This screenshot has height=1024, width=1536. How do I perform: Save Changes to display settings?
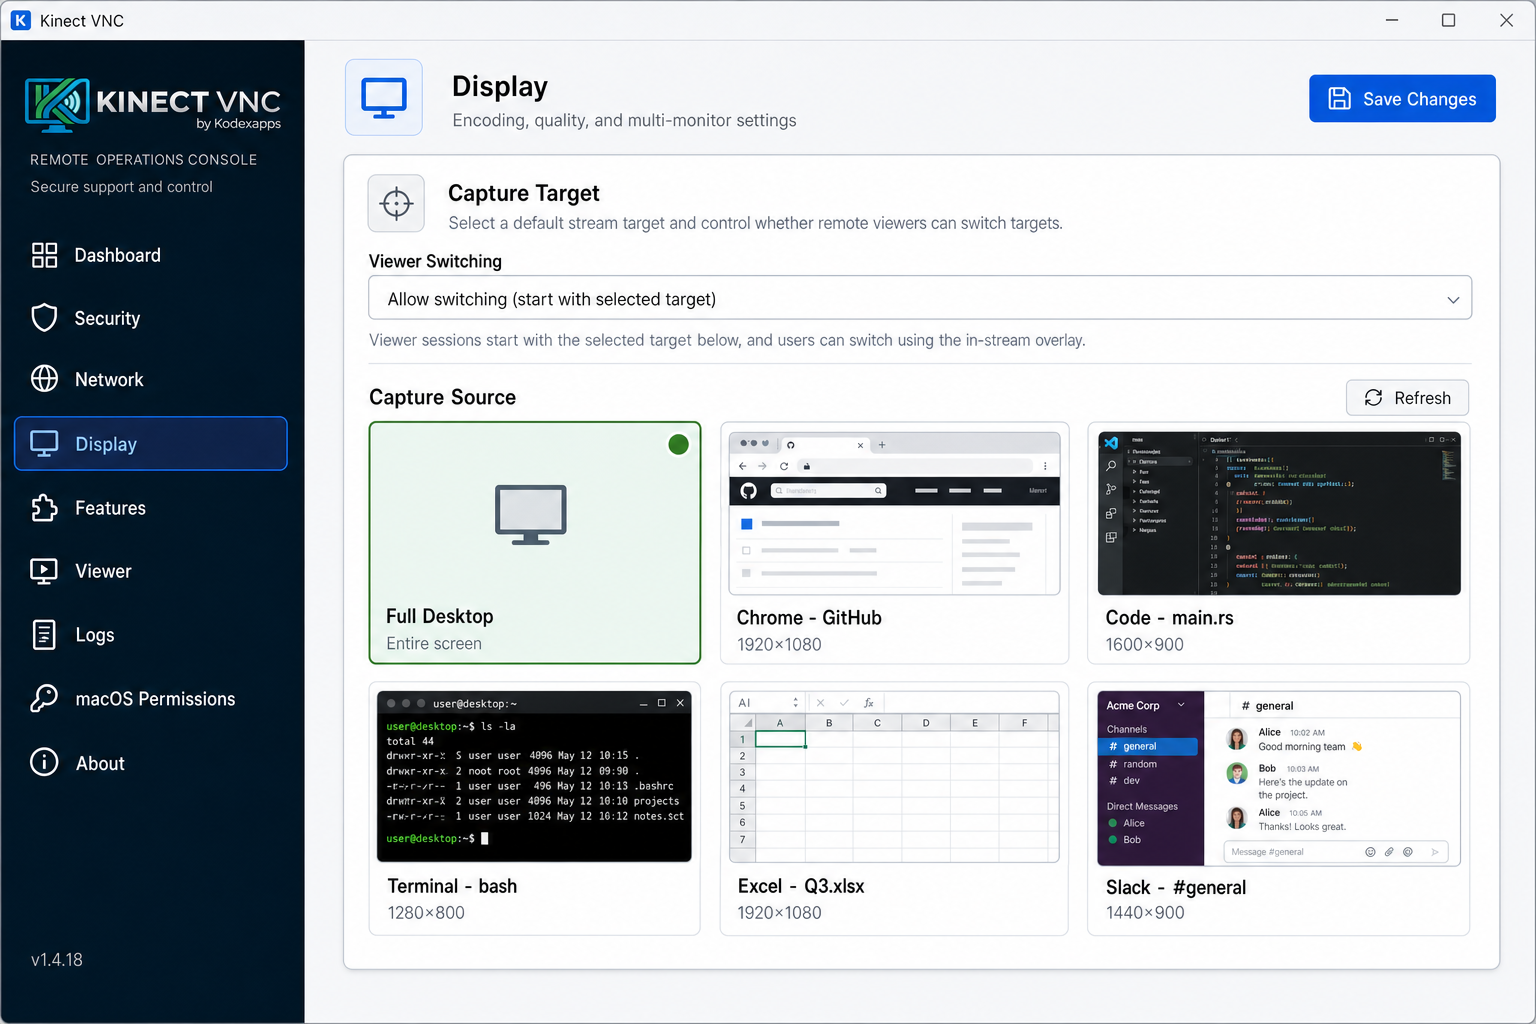(1402, 99)
